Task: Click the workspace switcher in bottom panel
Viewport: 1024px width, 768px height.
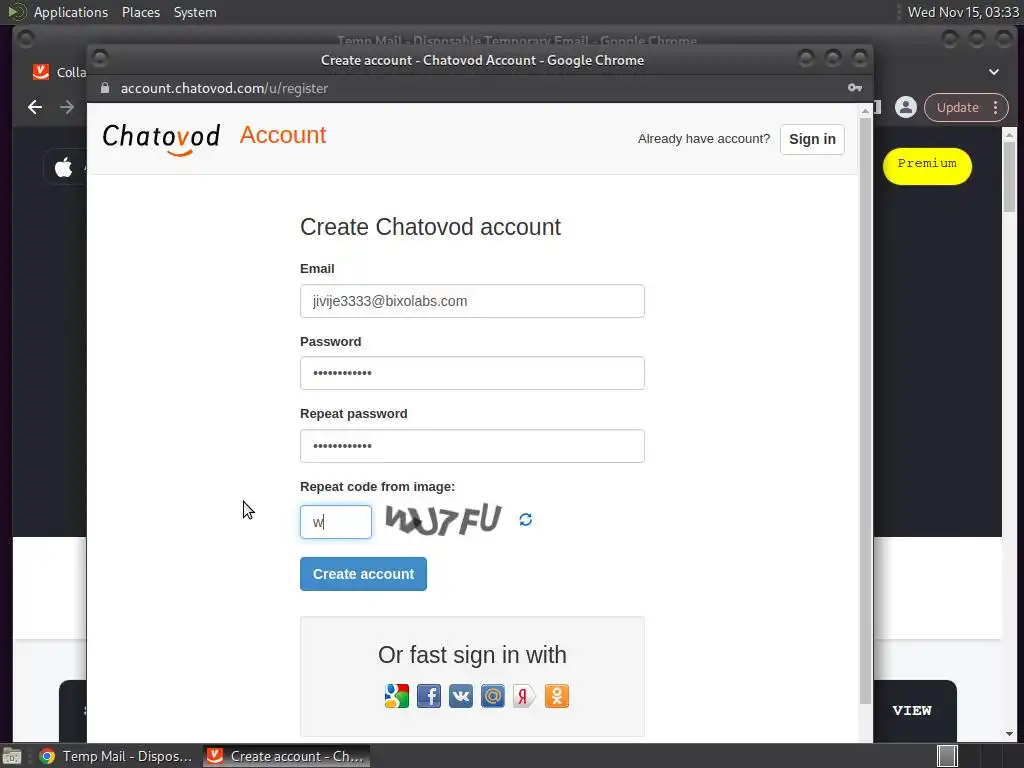Action: (948, 756)
